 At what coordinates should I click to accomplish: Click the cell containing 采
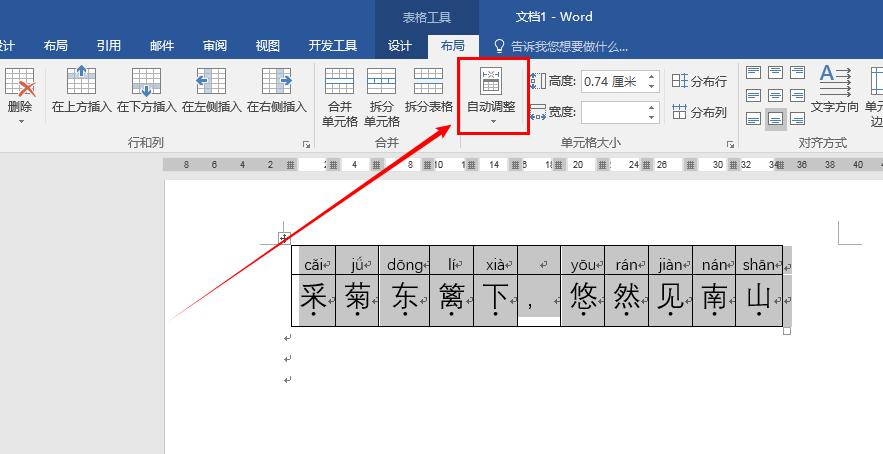pyautogui.click(x=314, y=300)
